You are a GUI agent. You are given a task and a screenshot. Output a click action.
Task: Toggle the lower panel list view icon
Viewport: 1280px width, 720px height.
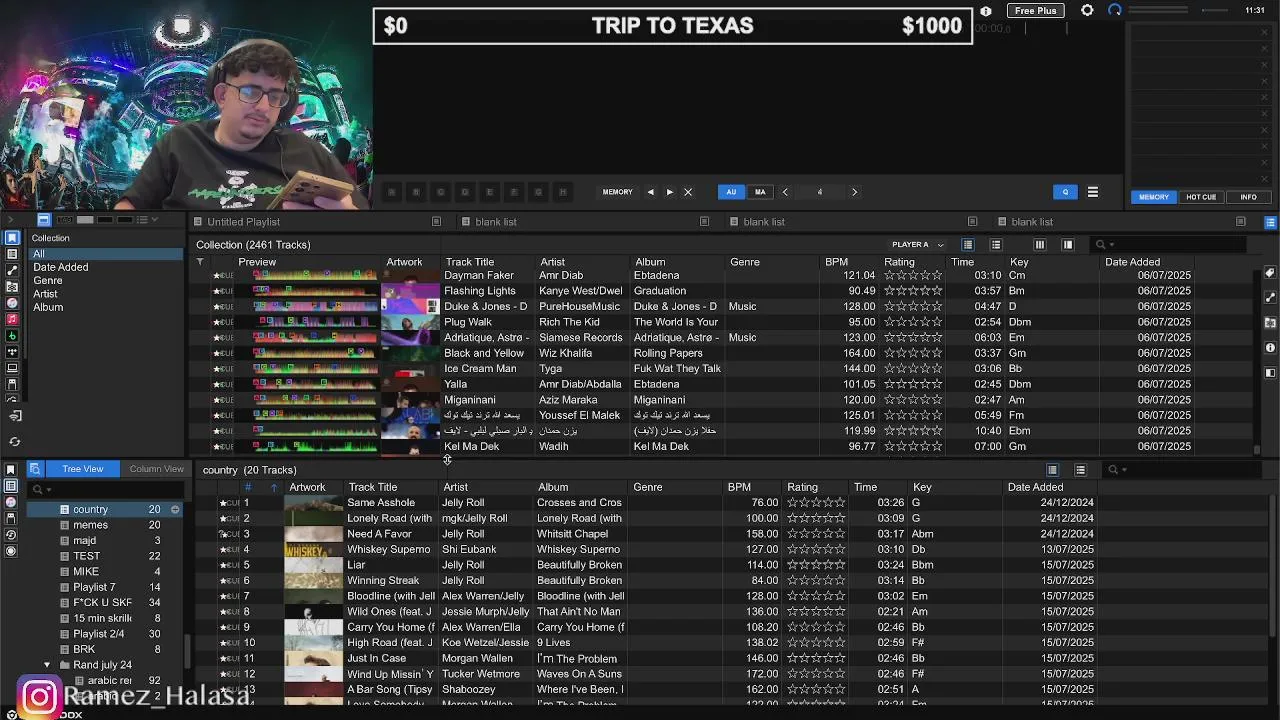click(1052, 470)
